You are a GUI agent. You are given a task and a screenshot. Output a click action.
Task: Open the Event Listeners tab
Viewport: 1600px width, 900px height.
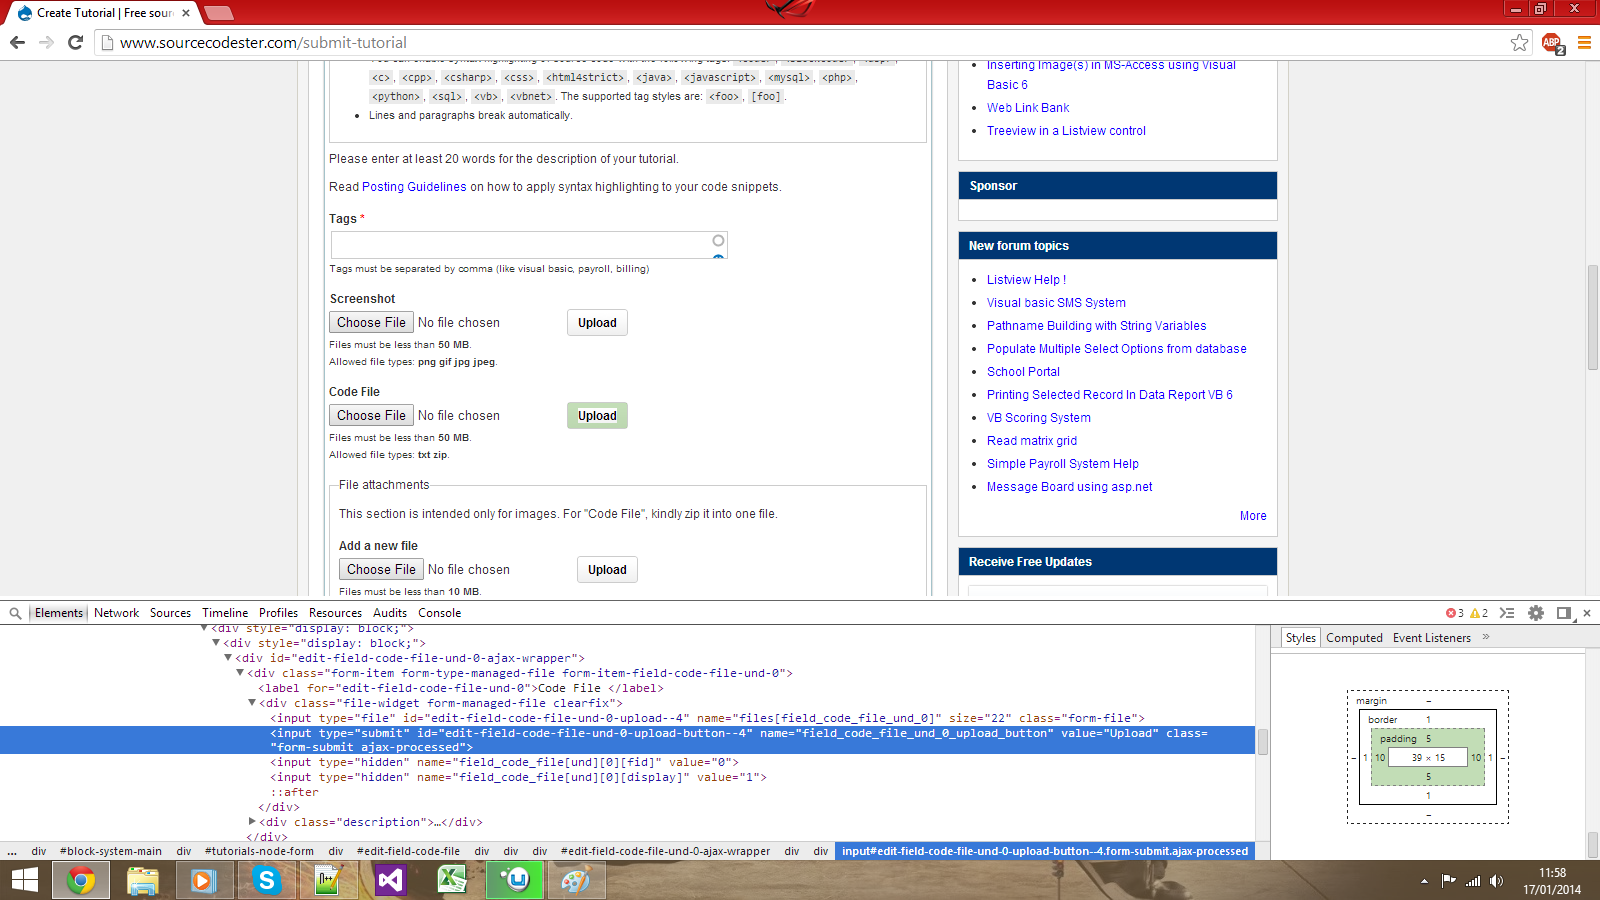click(x=1432, y=638)
